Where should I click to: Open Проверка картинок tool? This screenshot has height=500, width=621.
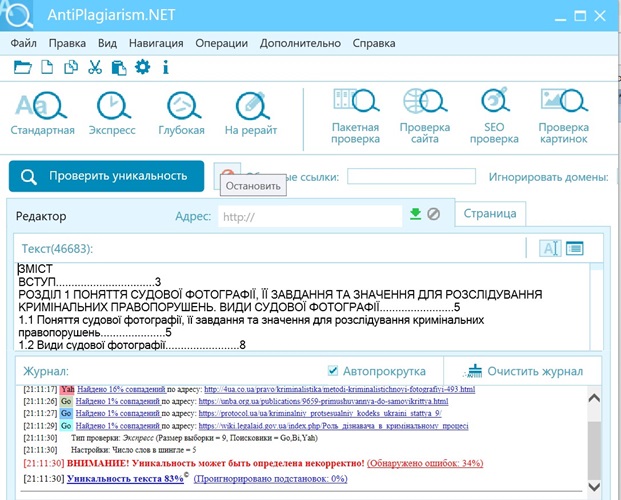564,116
